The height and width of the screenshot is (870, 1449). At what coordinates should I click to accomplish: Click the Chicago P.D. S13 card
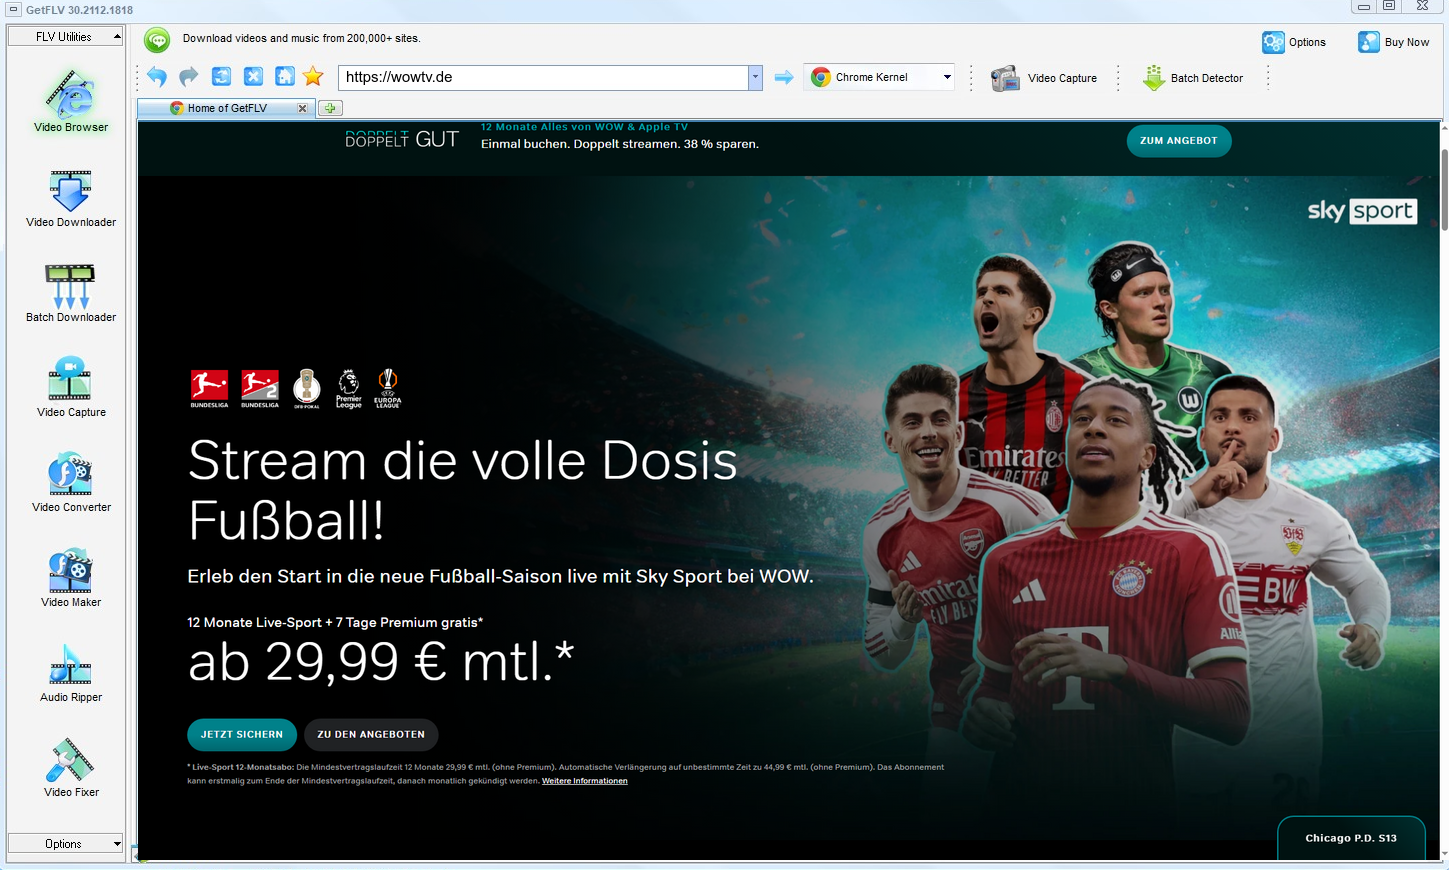(1351, 838)
